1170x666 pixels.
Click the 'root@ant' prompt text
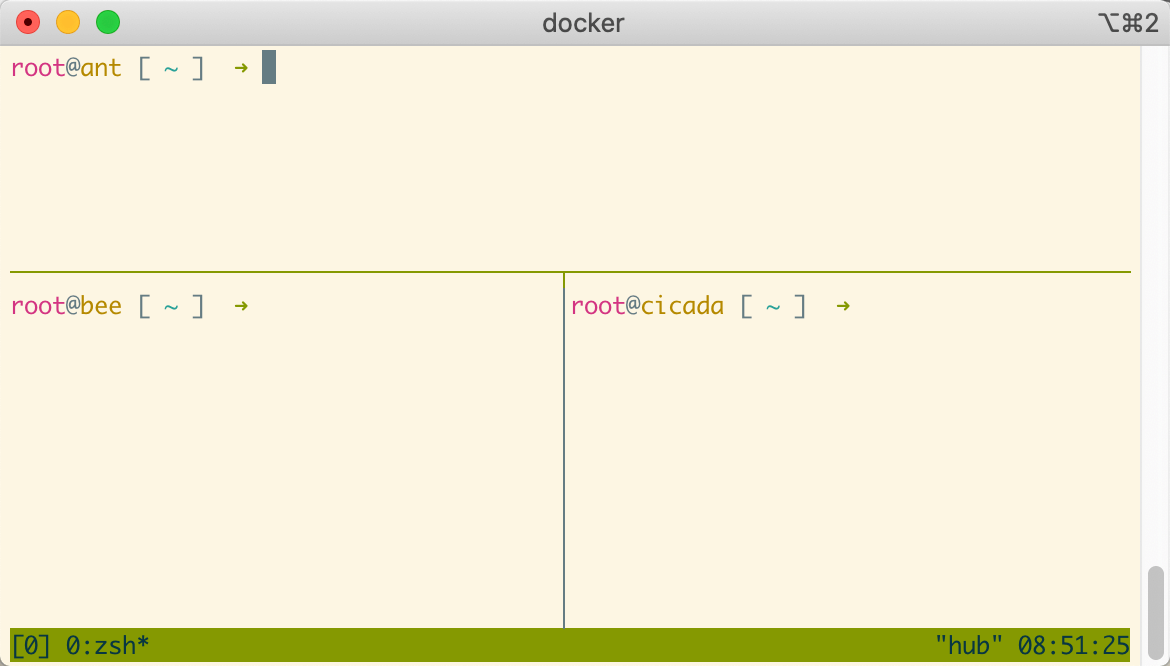pyautogui.click(x=66, y=68)
